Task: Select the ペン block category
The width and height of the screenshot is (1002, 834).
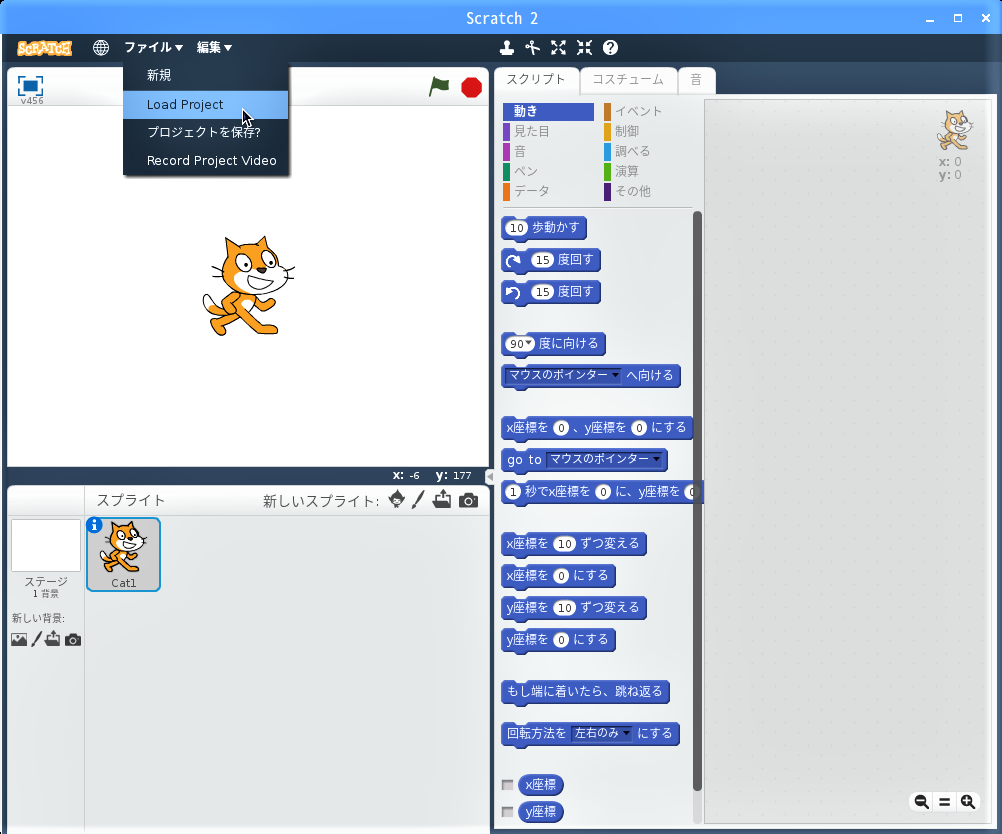Action: click(x=548, y=171)
